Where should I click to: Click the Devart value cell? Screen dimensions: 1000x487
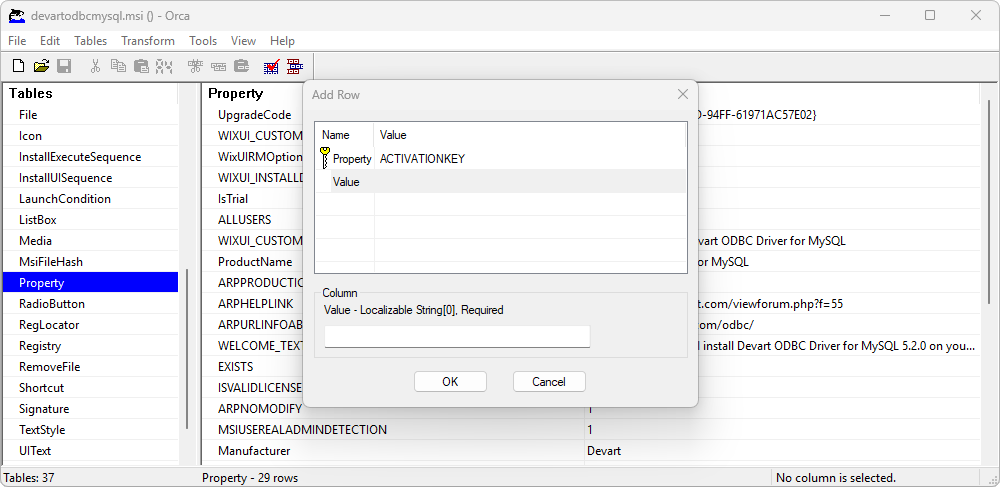click(x=782, y=451)
